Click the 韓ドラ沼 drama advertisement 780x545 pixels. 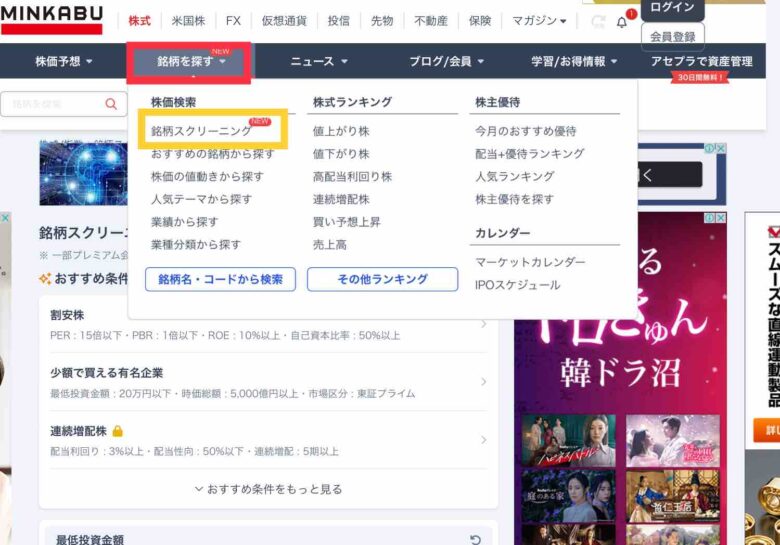pos(620,378)
